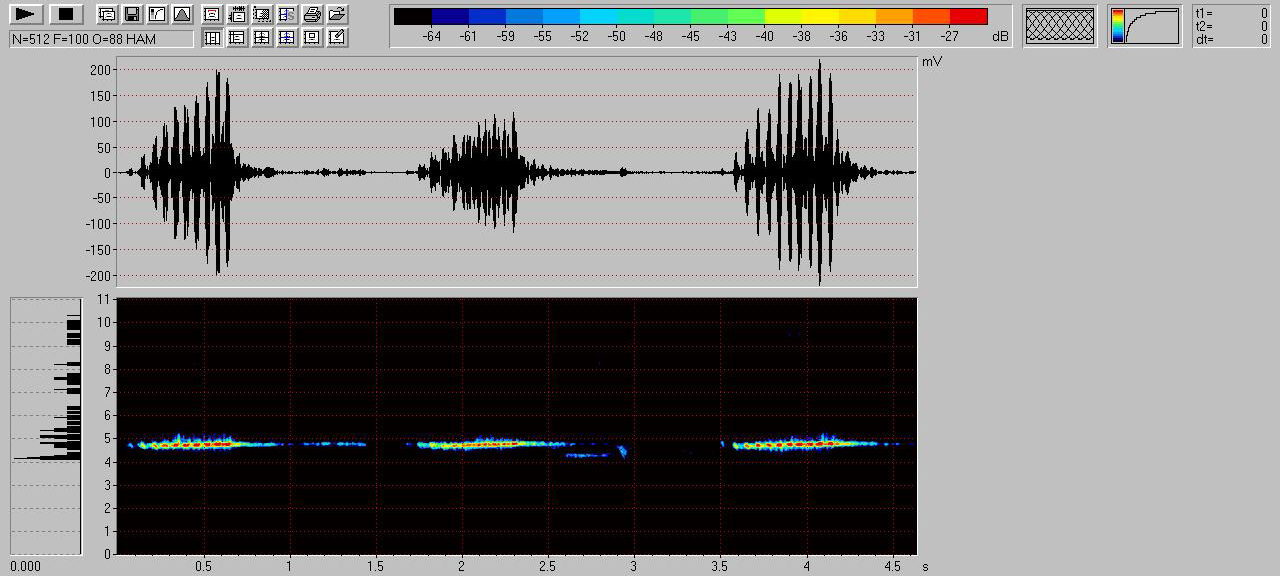1280x576 pixels.
Task: Click the yellow -40 dB segment on the color scale
Action: [782, 16]
